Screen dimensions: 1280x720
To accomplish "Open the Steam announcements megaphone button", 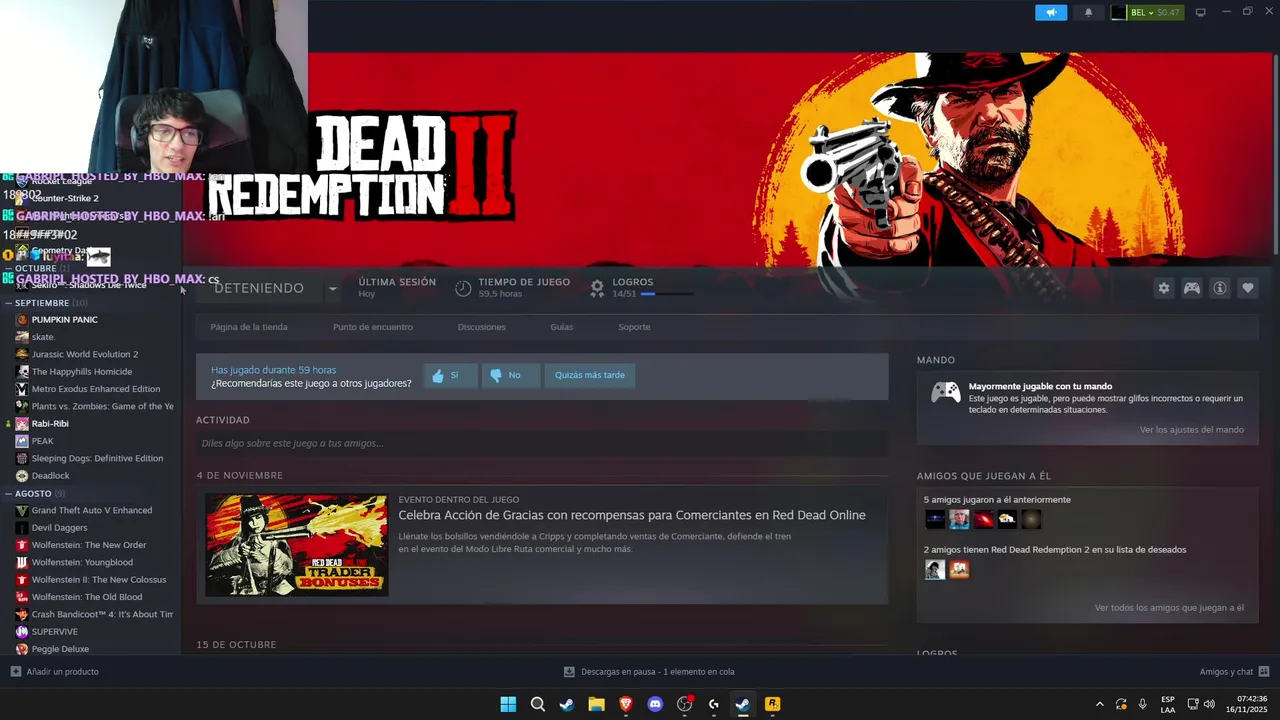I will pos(1051,12).
